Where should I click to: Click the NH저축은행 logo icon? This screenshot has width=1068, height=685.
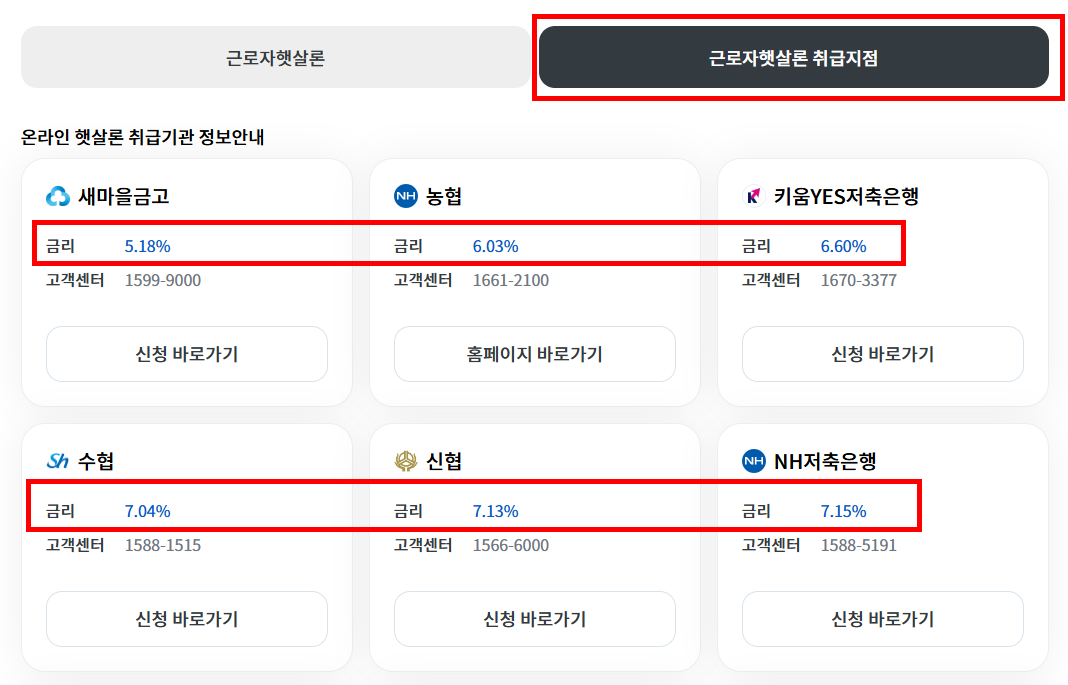[751, 461]
